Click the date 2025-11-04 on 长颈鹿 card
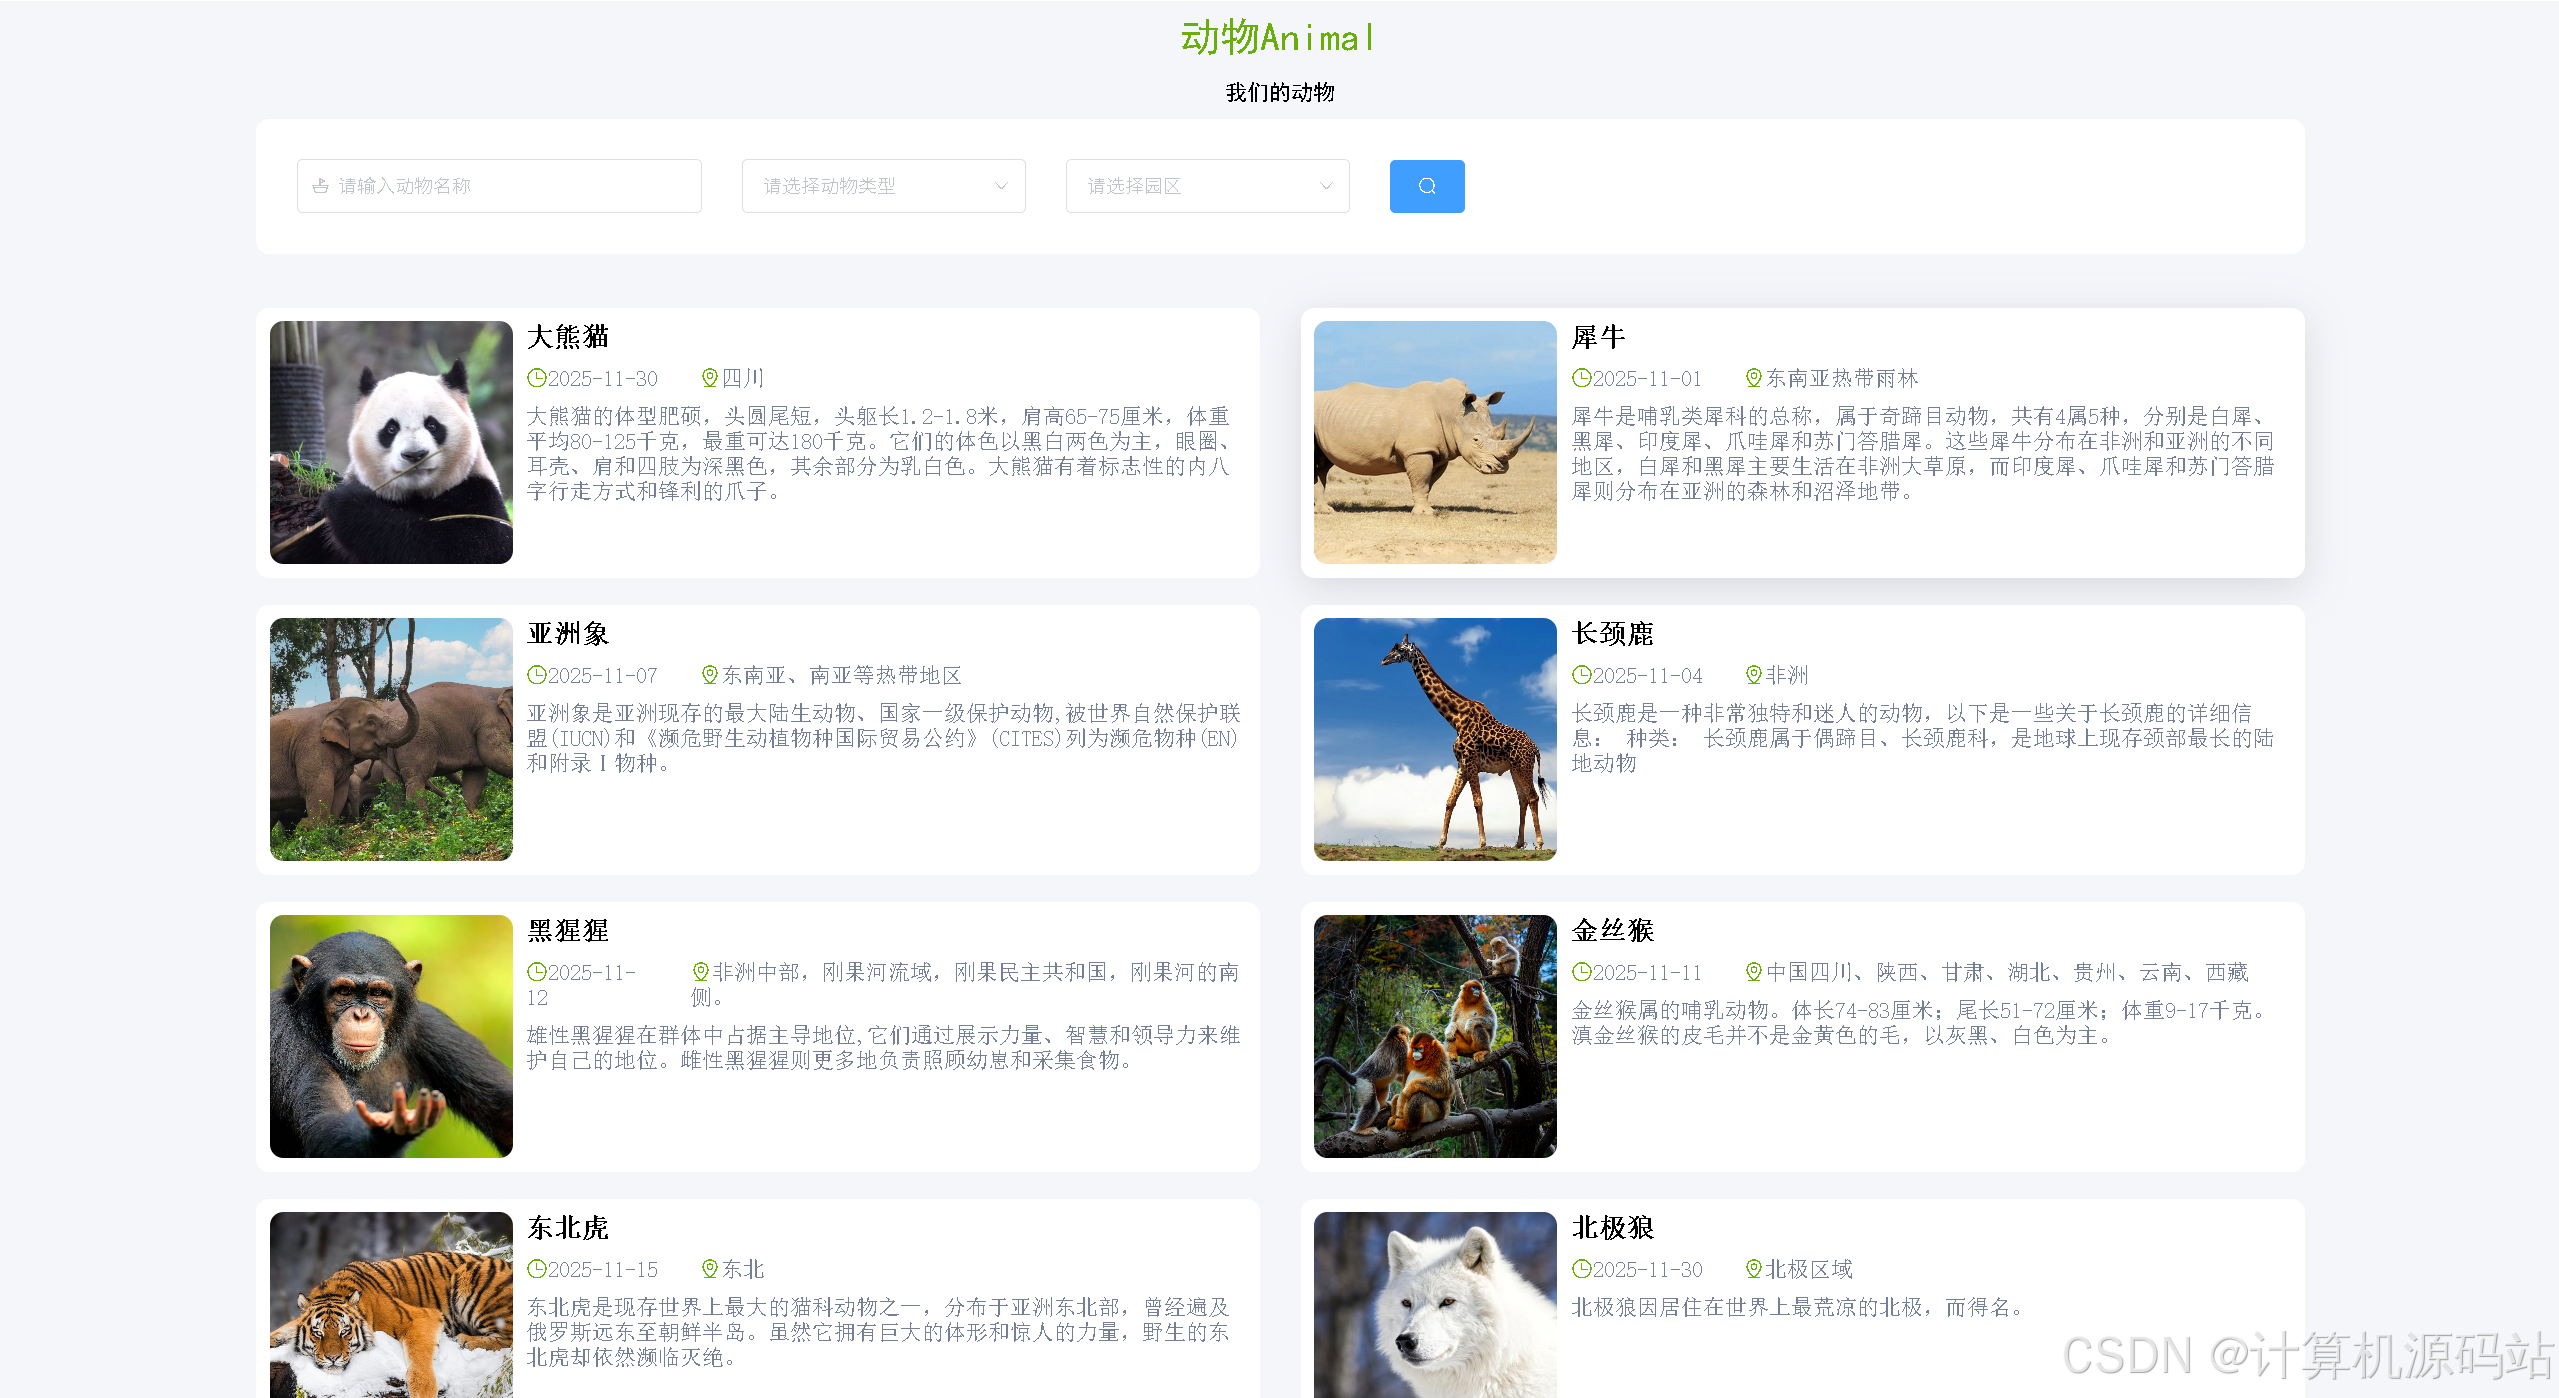 (1647, 676)
